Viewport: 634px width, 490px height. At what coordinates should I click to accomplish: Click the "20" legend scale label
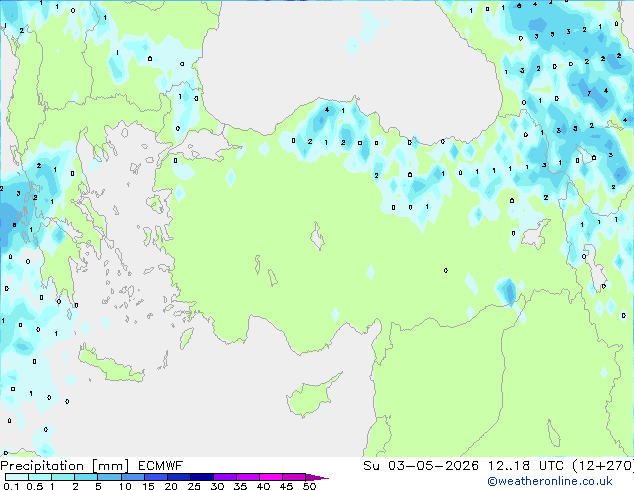[171, 486]
